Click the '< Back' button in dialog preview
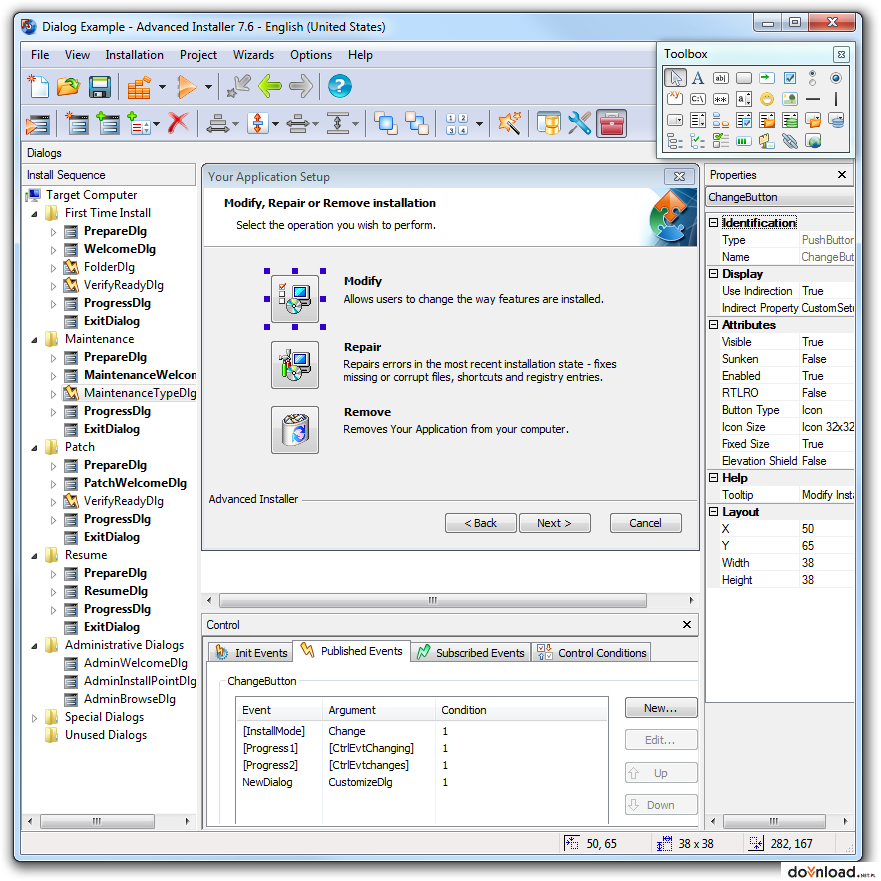881x881 pixels. click(x=480, y=523)
